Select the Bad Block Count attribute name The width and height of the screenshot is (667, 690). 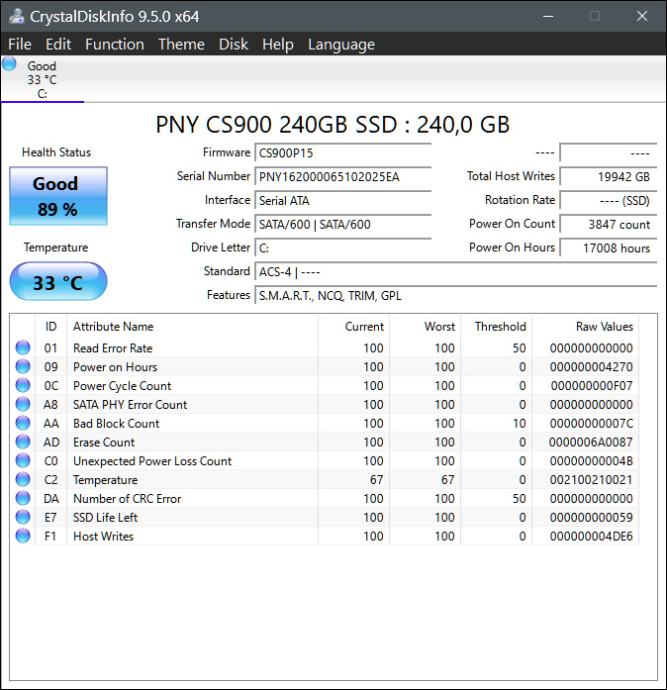pos(116,423)
